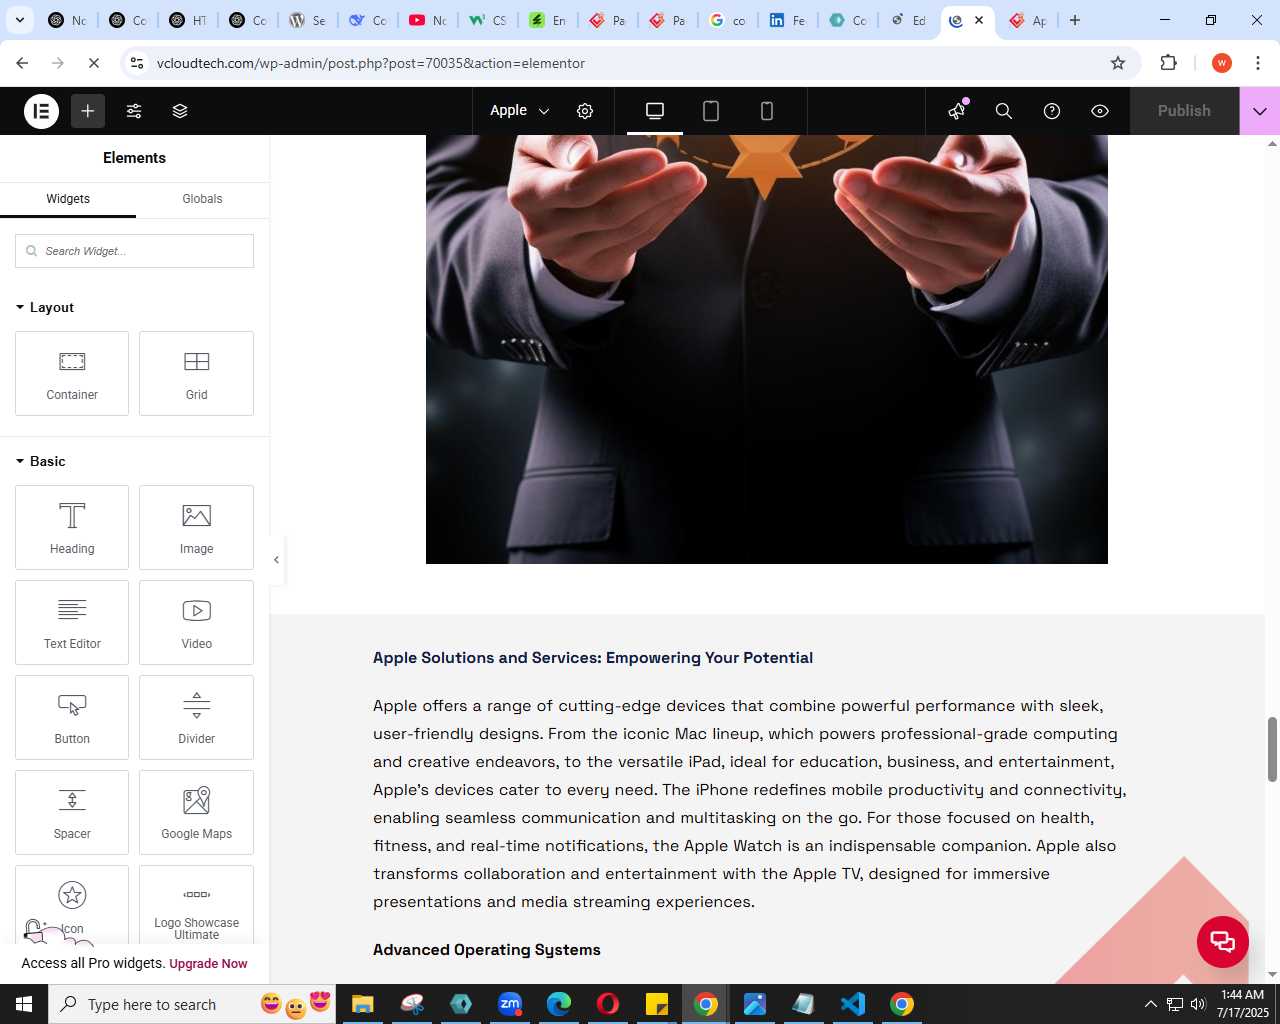Open Site Settings sliders icon
The image size is (1280, 1024).
point(134,111)
